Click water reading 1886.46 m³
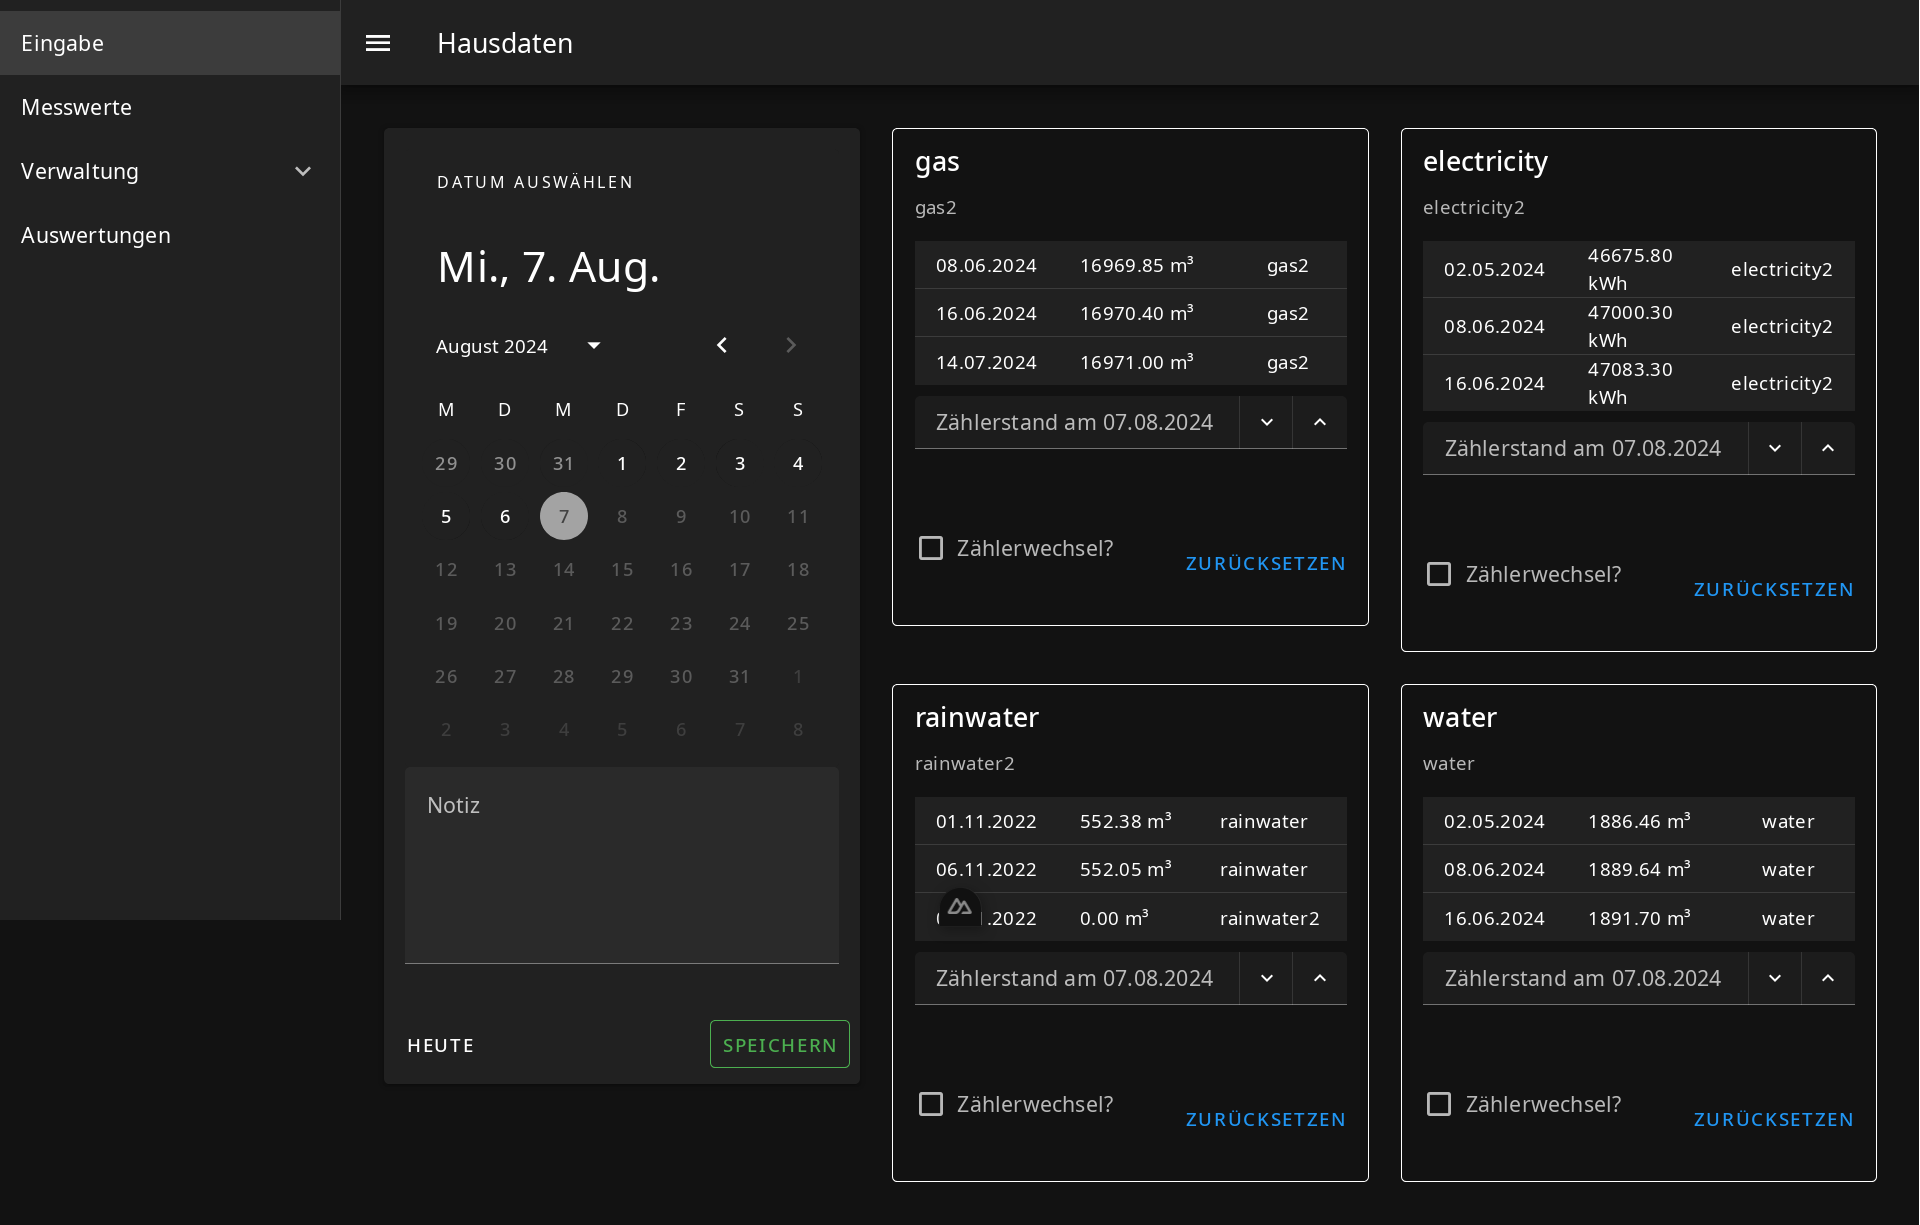1920x1225 pixels. (x=1639, y=821)
